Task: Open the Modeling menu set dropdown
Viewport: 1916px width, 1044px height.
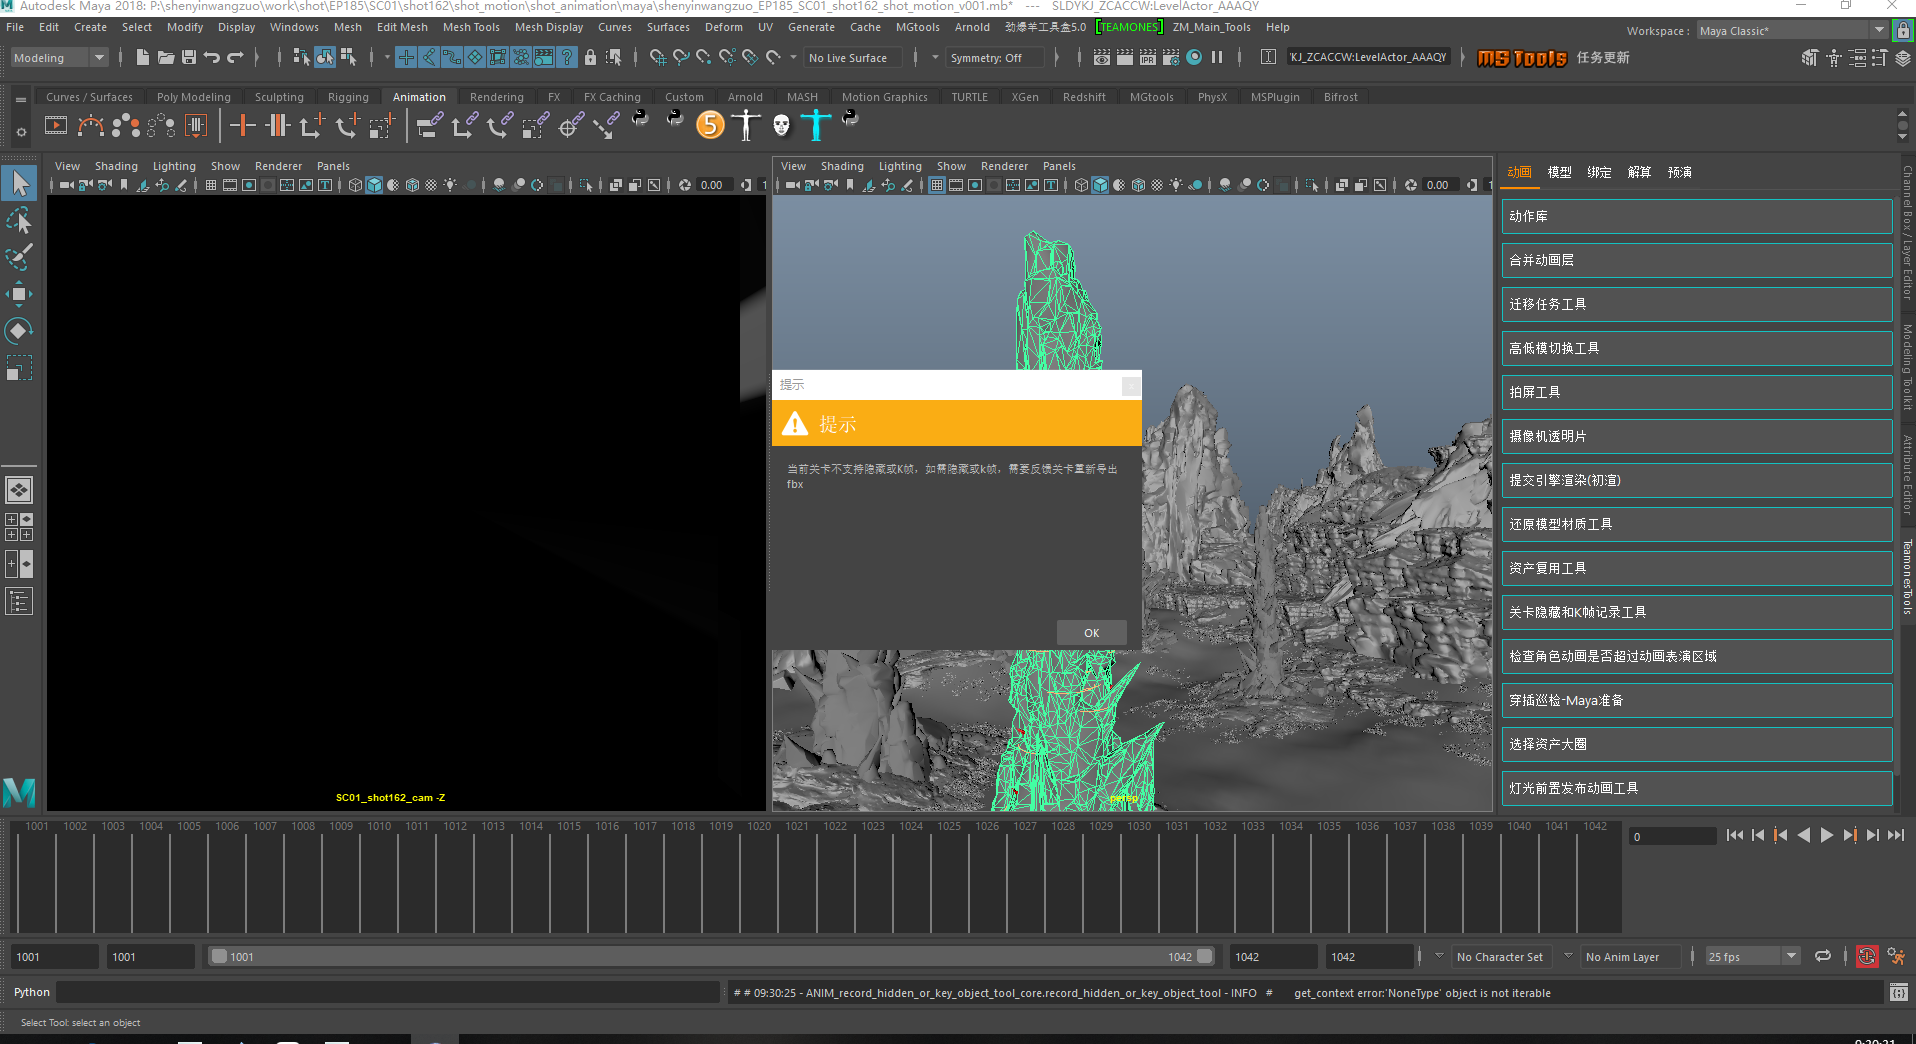Action: point(59,58)
